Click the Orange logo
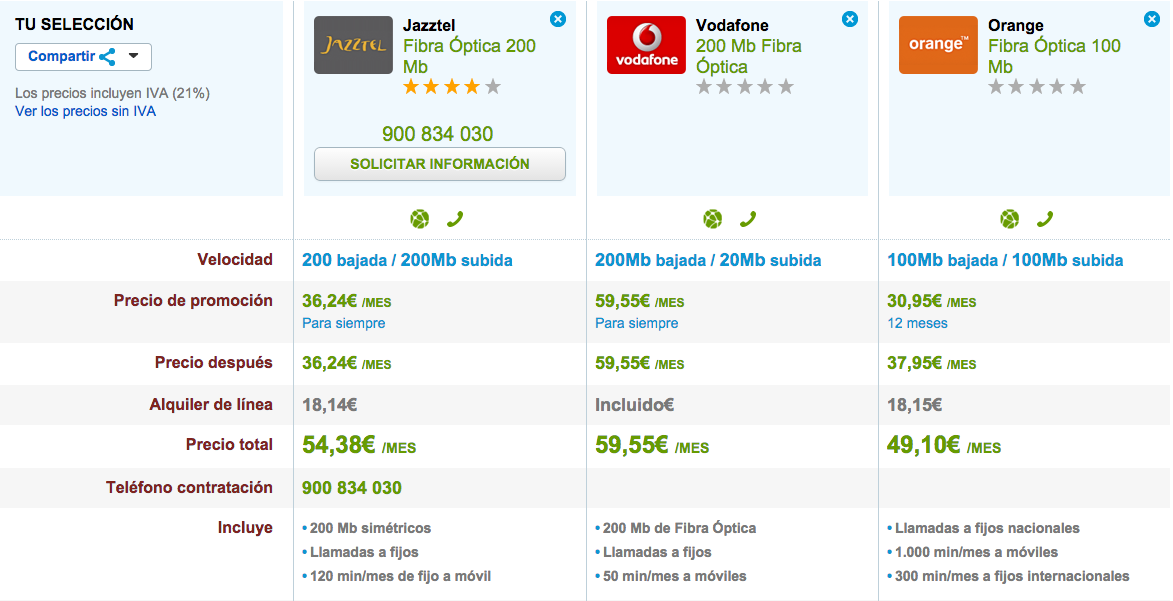This screenshot has width=1173, height=601. point(938,45)
